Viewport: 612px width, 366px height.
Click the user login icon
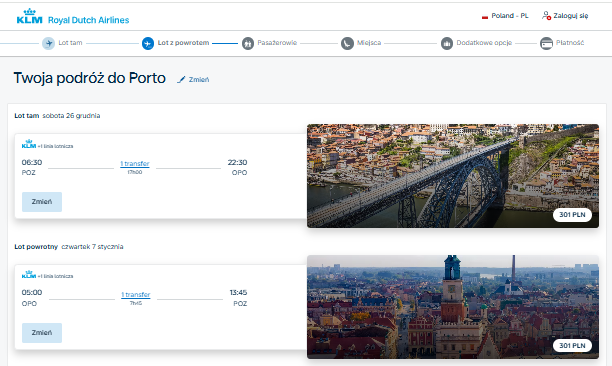pos(546,16)
